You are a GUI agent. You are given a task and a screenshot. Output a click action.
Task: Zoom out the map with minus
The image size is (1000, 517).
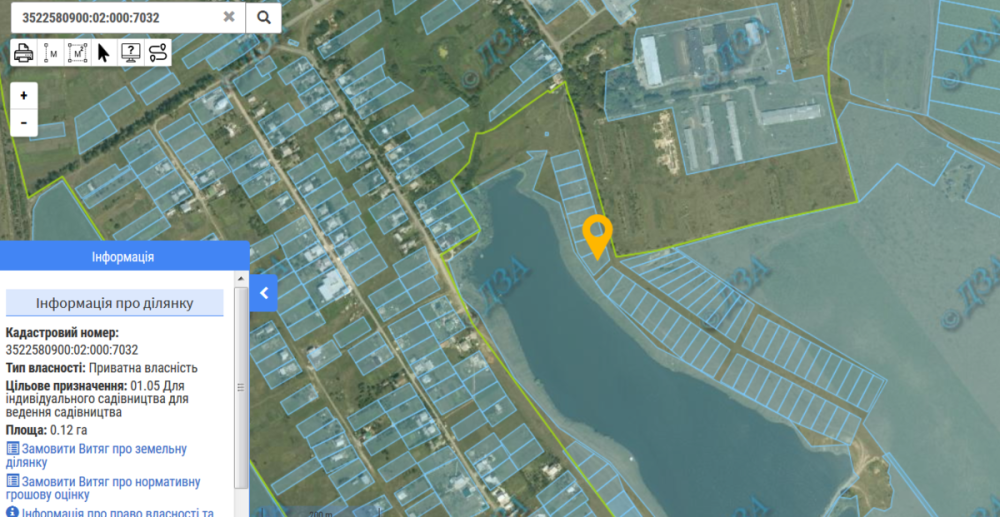24,122
